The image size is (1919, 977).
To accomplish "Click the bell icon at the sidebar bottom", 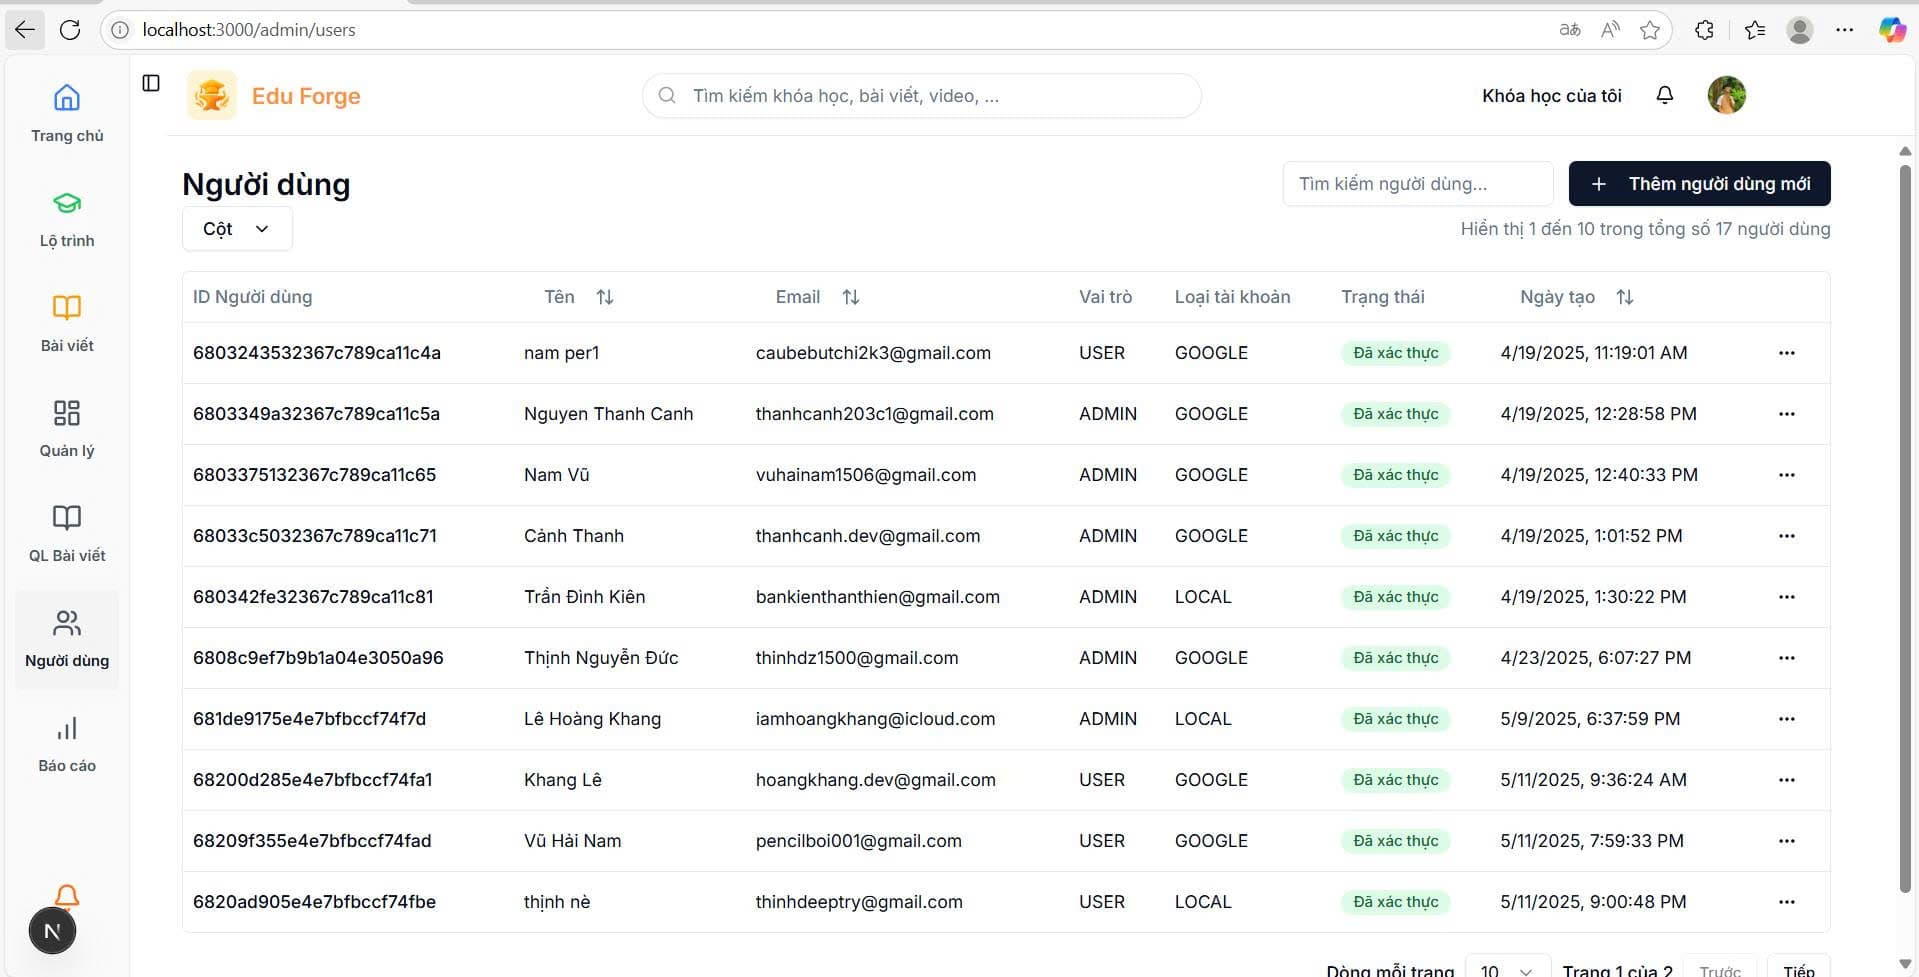I will [x=67, y=895].
